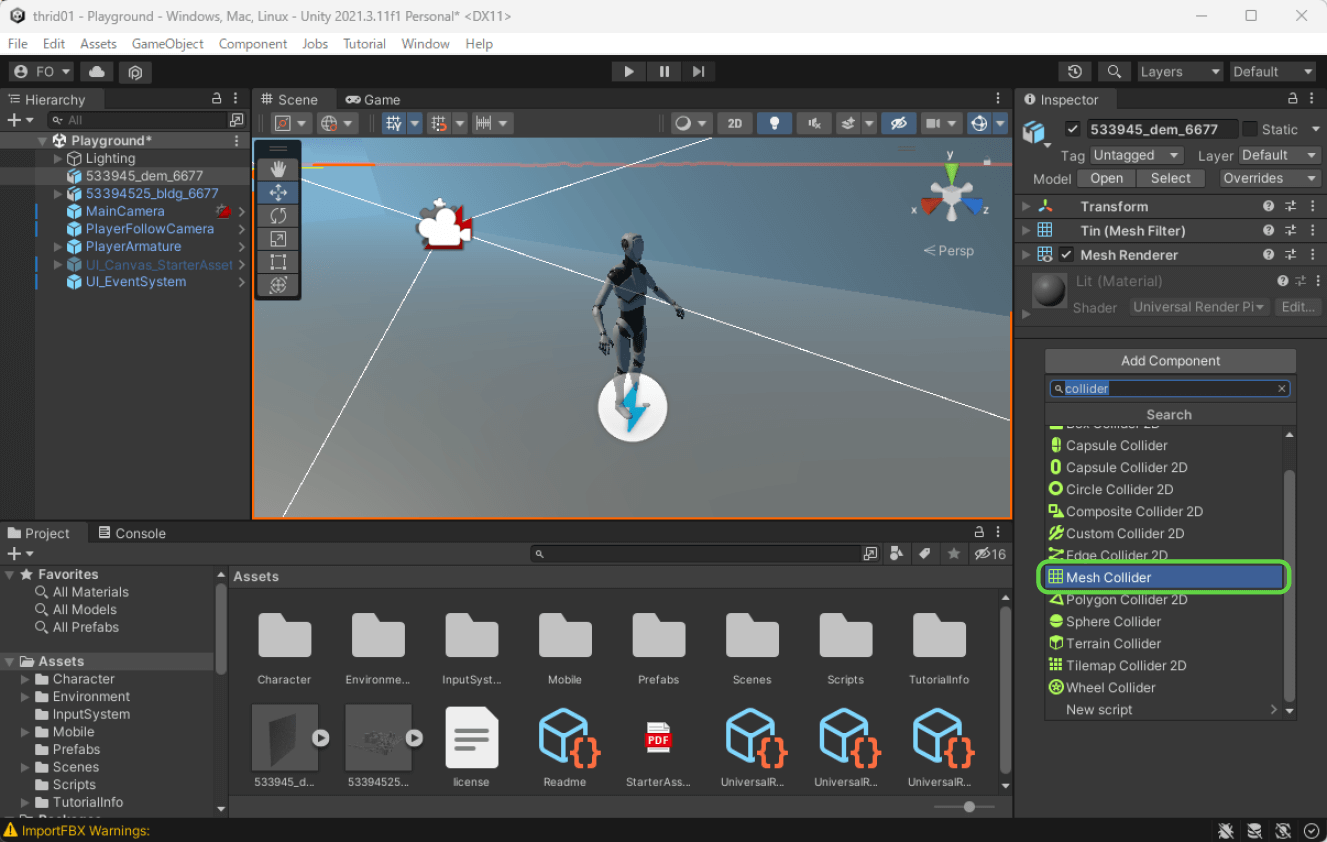This screenshot has height=842, width=1327.
Task: Open the undo history icon
Action: click(1075, 72)
